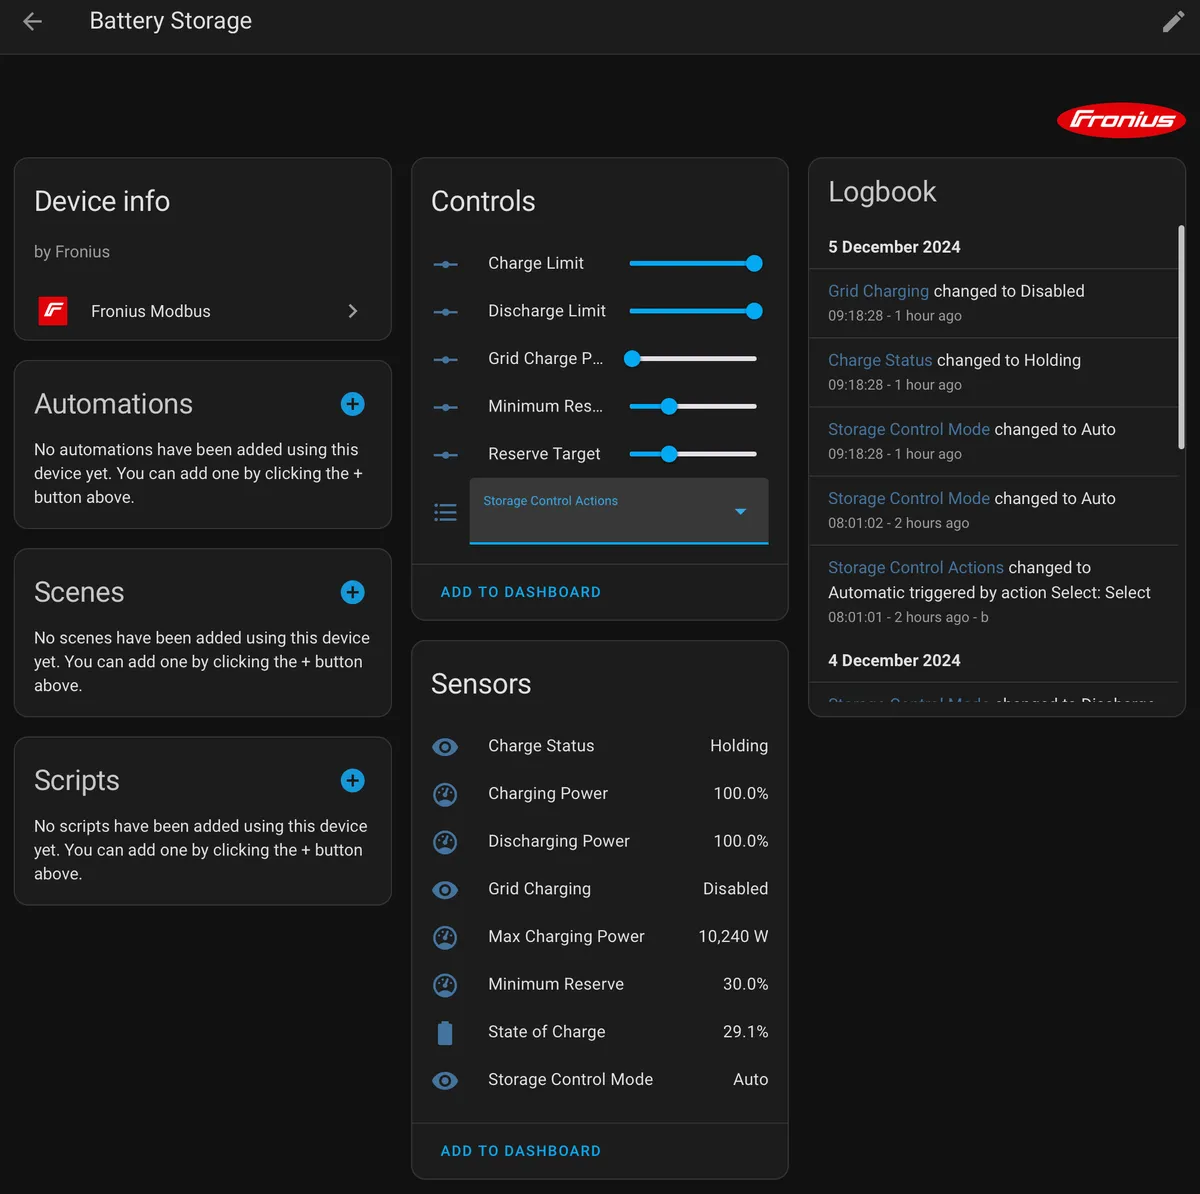Click the Logbook scrollbar

[x=1181, y=337]
